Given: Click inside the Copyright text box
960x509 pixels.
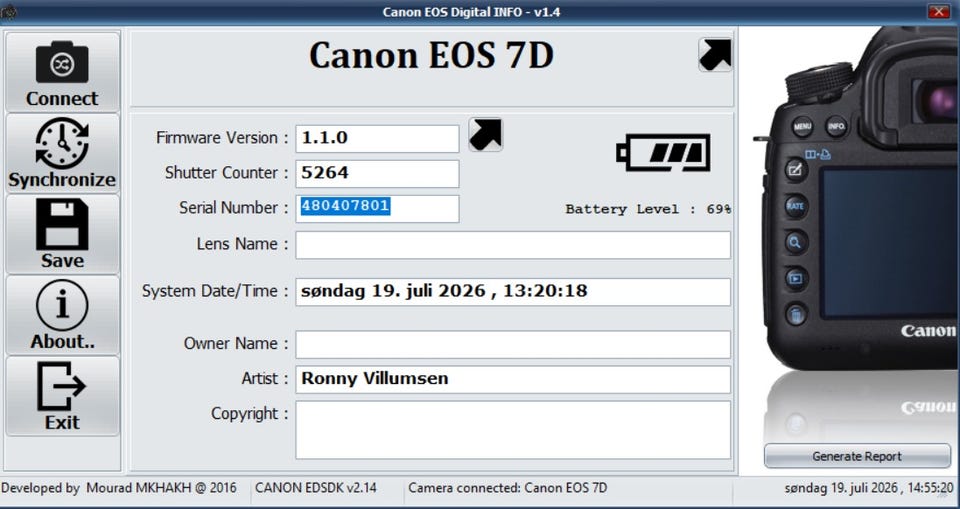Looking at the screenshot, I should [513, 429].
